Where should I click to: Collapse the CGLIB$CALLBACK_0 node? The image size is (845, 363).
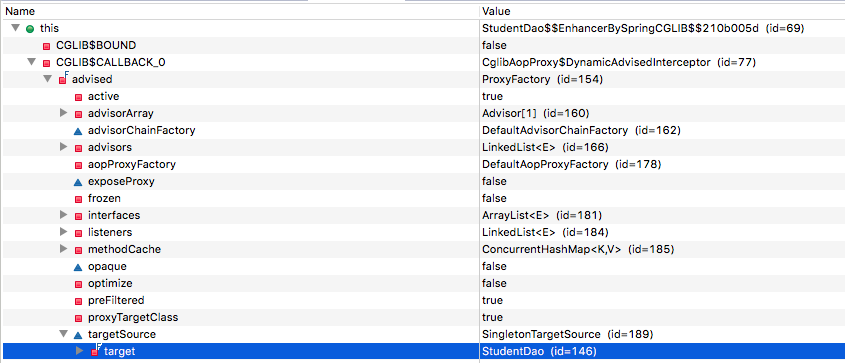point(31,62)
